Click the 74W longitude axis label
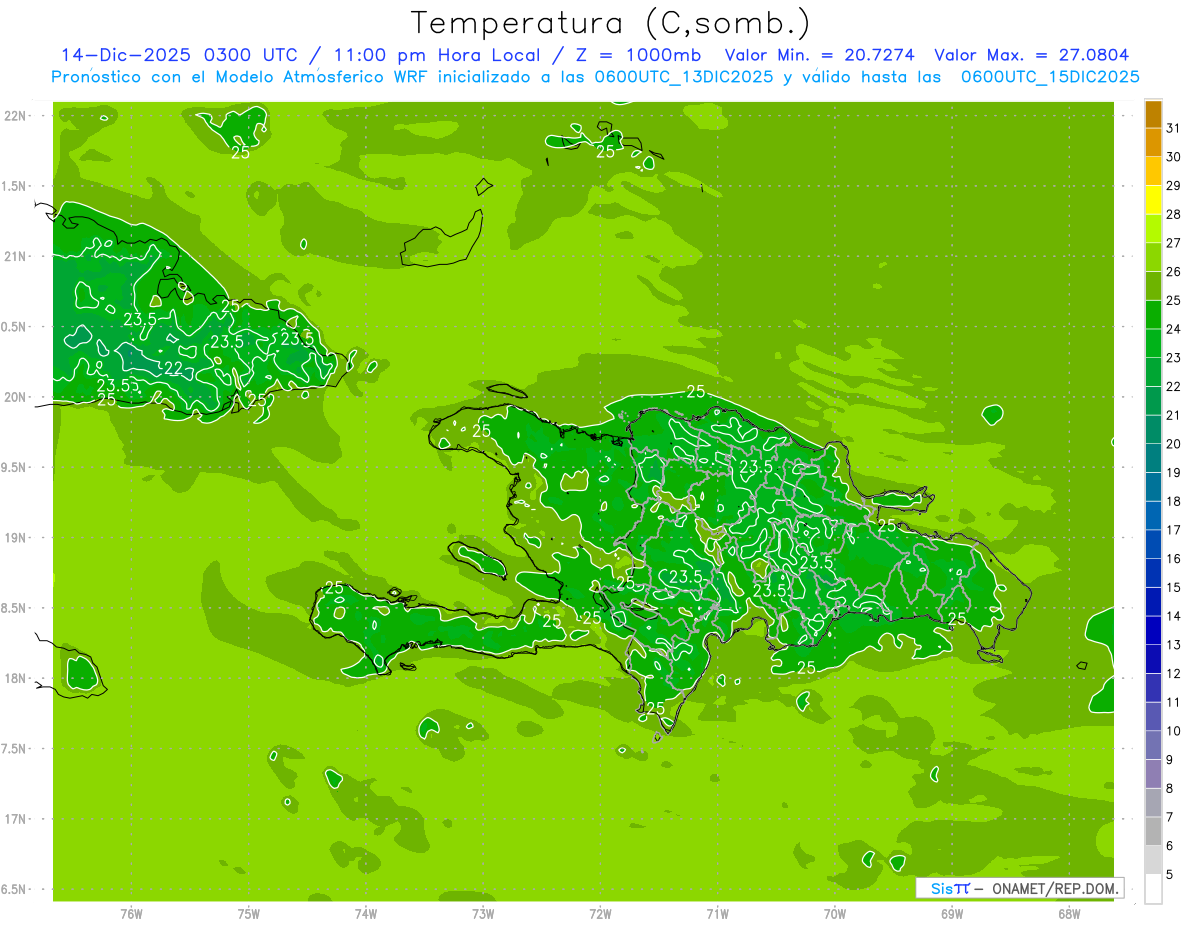 pyautogui.click(x=366, y=914)
